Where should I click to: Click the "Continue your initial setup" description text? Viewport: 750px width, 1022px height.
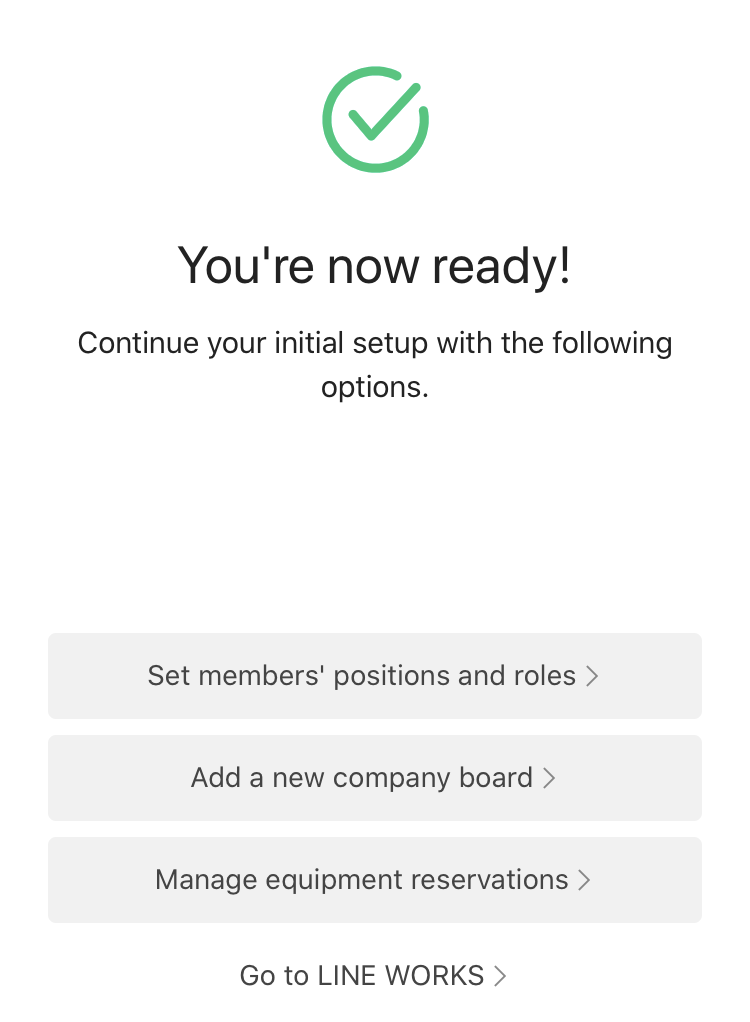pyautogui.click(x=375, y=344)
